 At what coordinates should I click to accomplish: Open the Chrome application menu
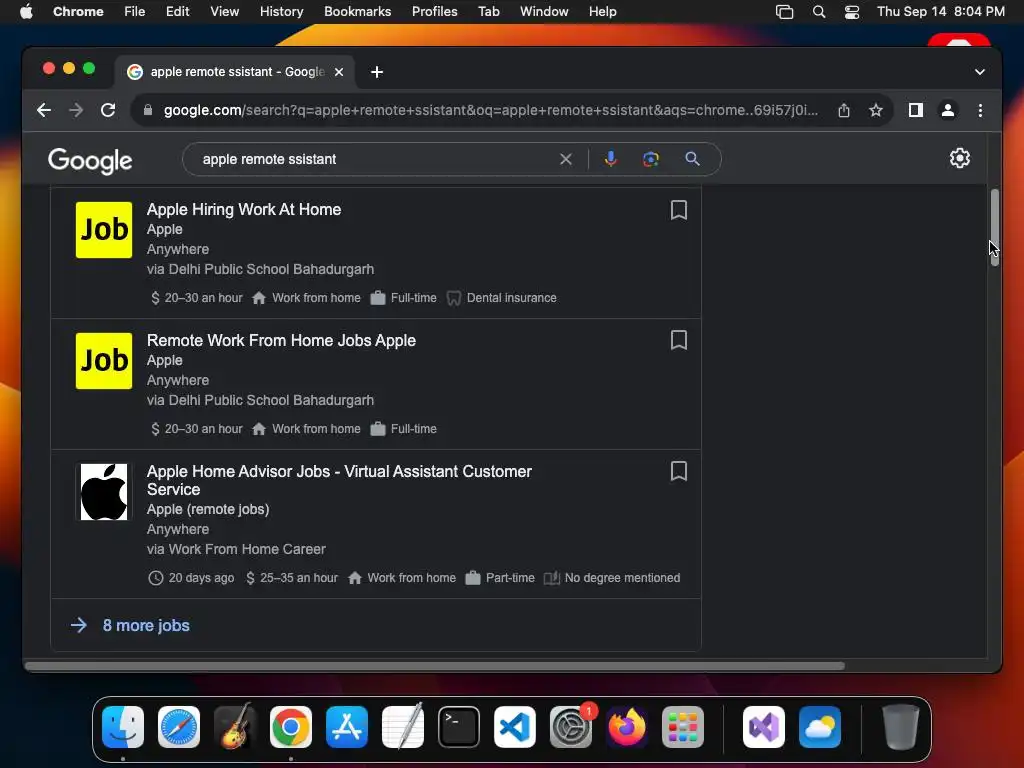78,11
